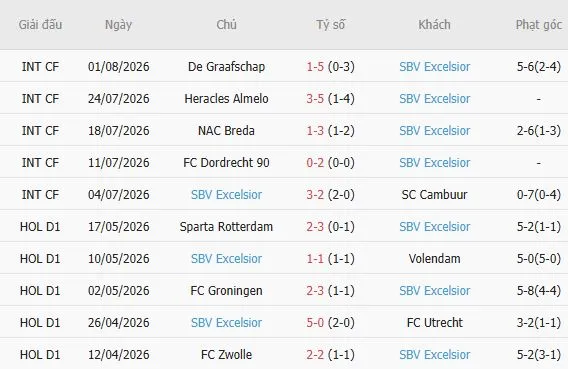Select Sparta Rotterdam team name
This screenshot has width=568, height=369.
point(226,227)
